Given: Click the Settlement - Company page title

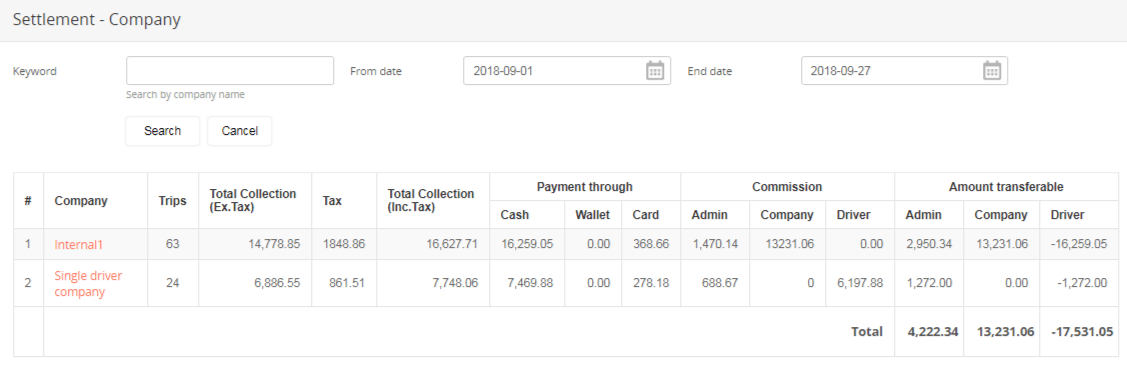Looking at the screenshot, I should pos(96,20).
